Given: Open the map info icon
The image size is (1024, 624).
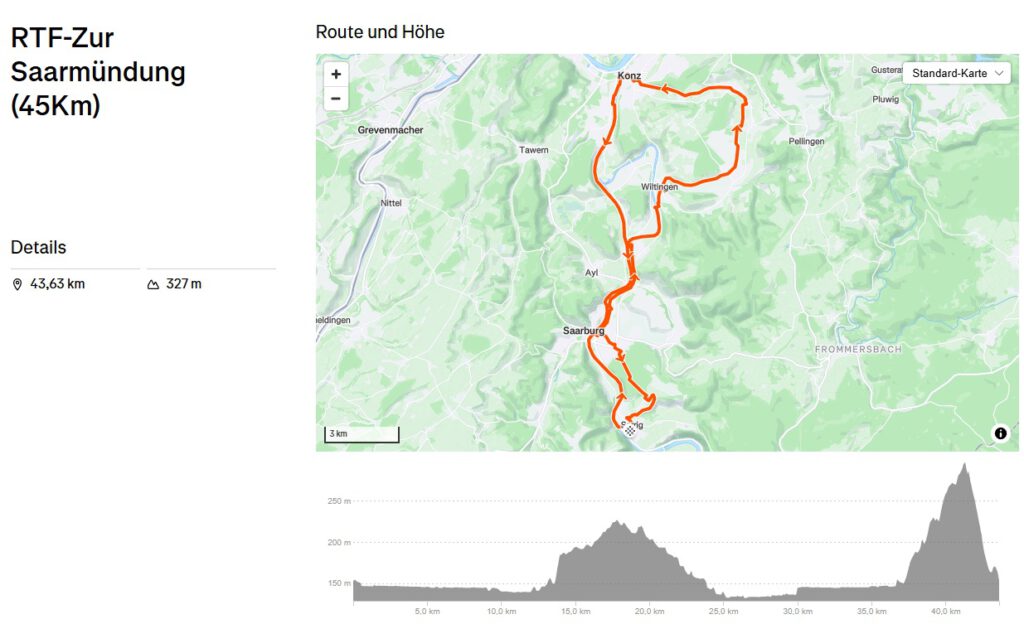Looking at the screenshot, I should (x=1000, y=433).
